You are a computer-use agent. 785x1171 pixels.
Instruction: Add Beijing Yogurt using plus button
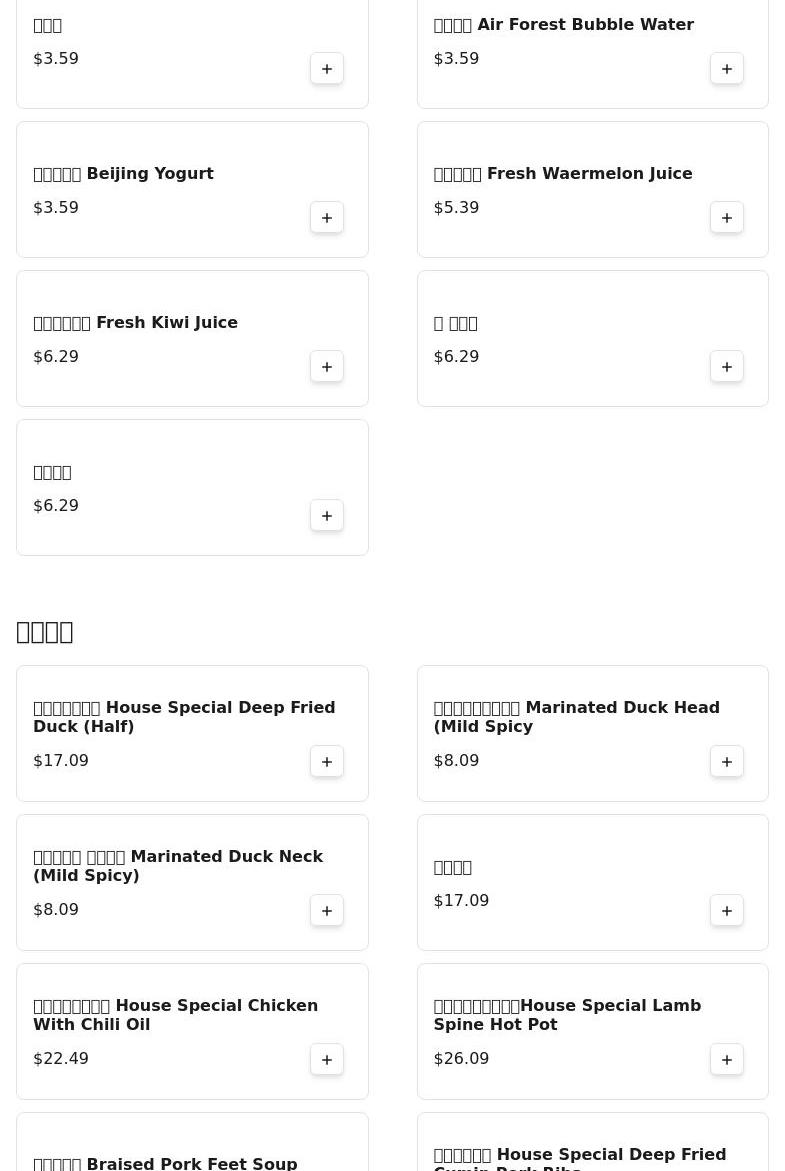point(327,218)
